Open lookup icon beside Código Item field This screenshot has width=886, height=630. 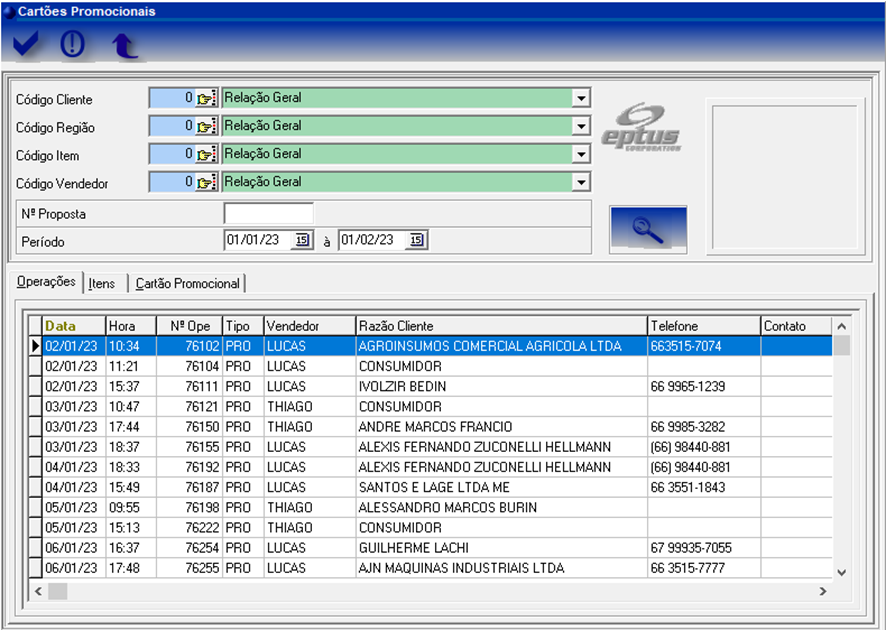206,155
